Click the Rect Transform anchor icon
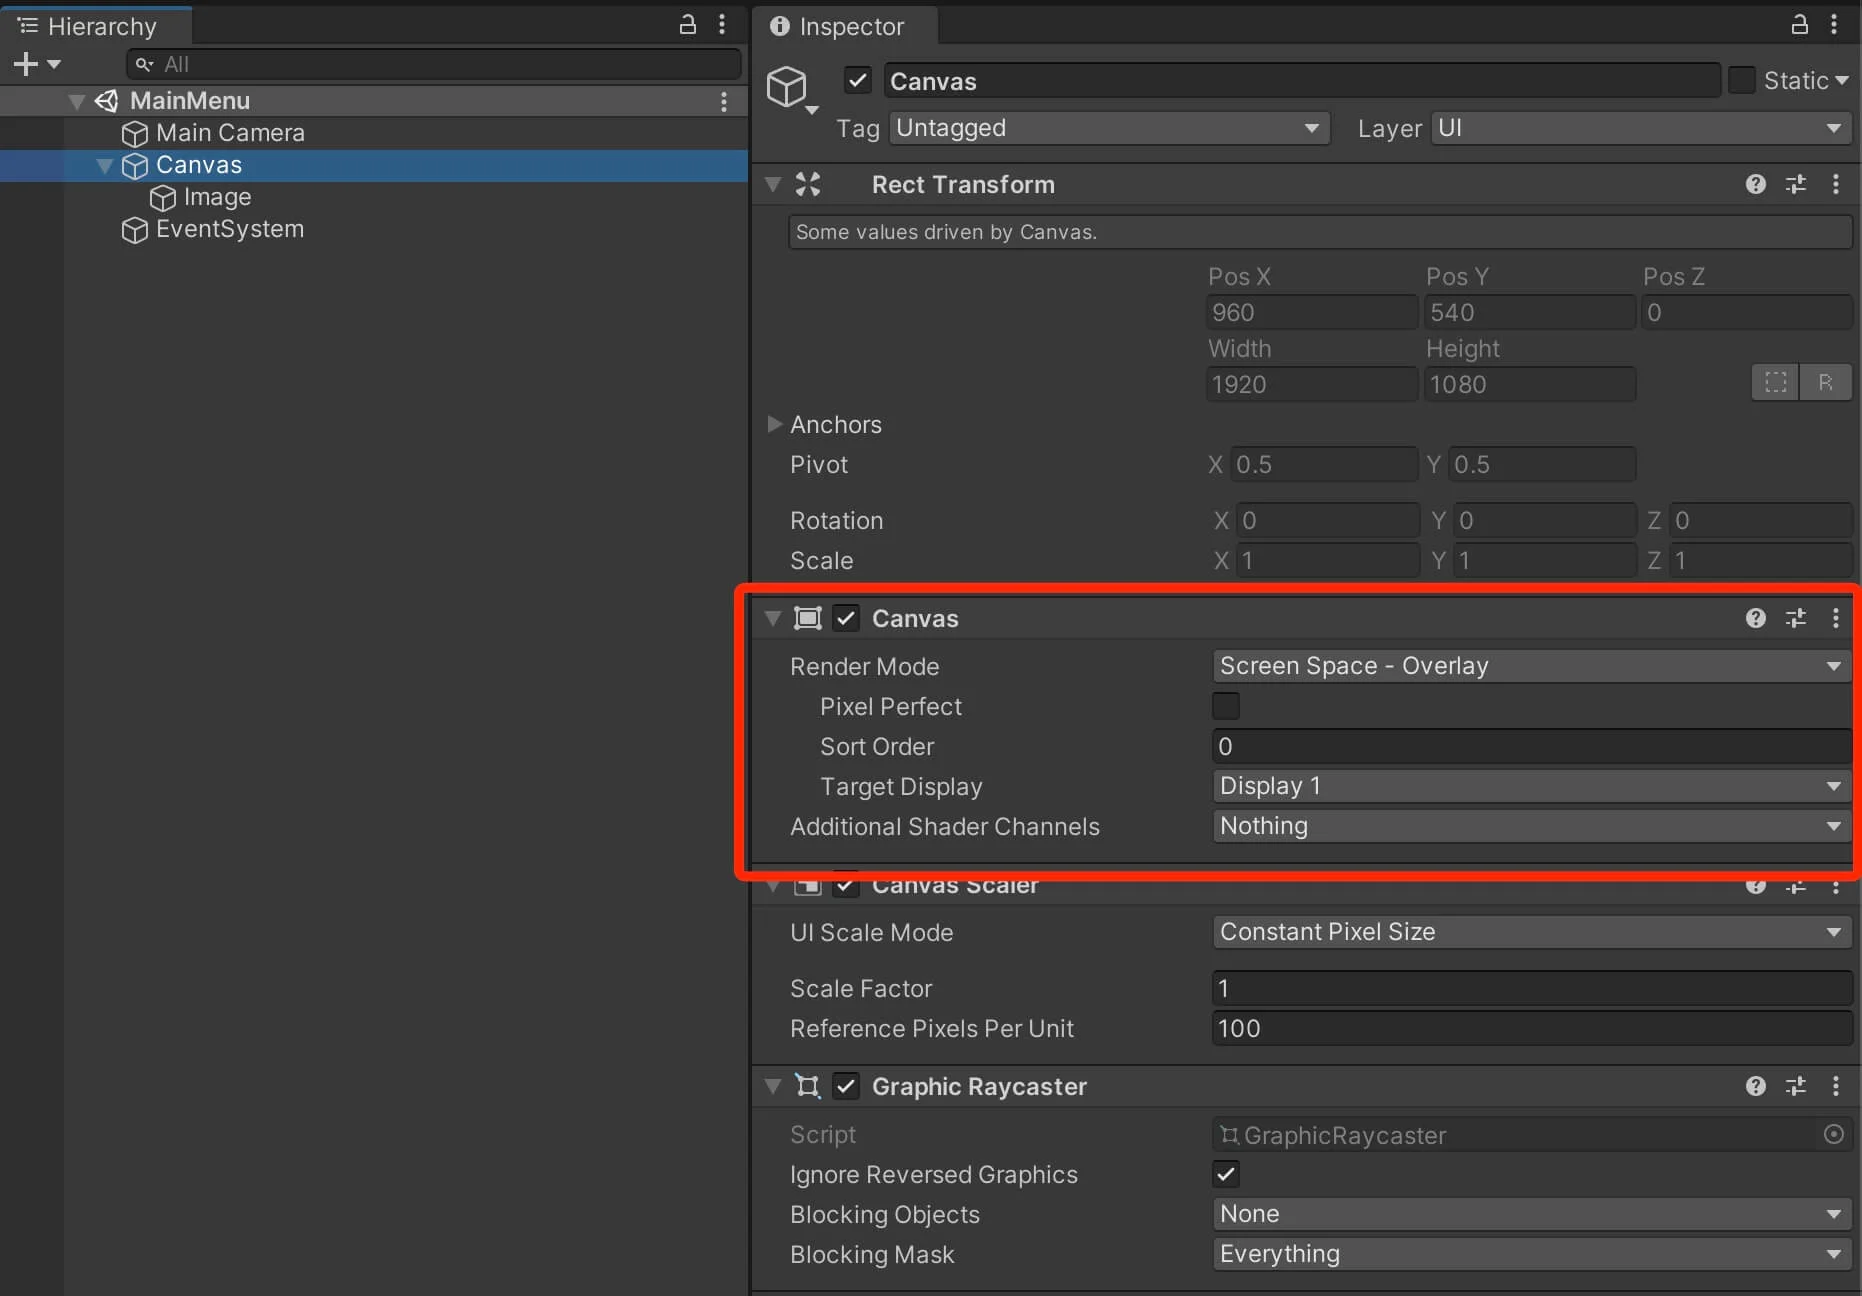1862x1296 pixels. 808,184
